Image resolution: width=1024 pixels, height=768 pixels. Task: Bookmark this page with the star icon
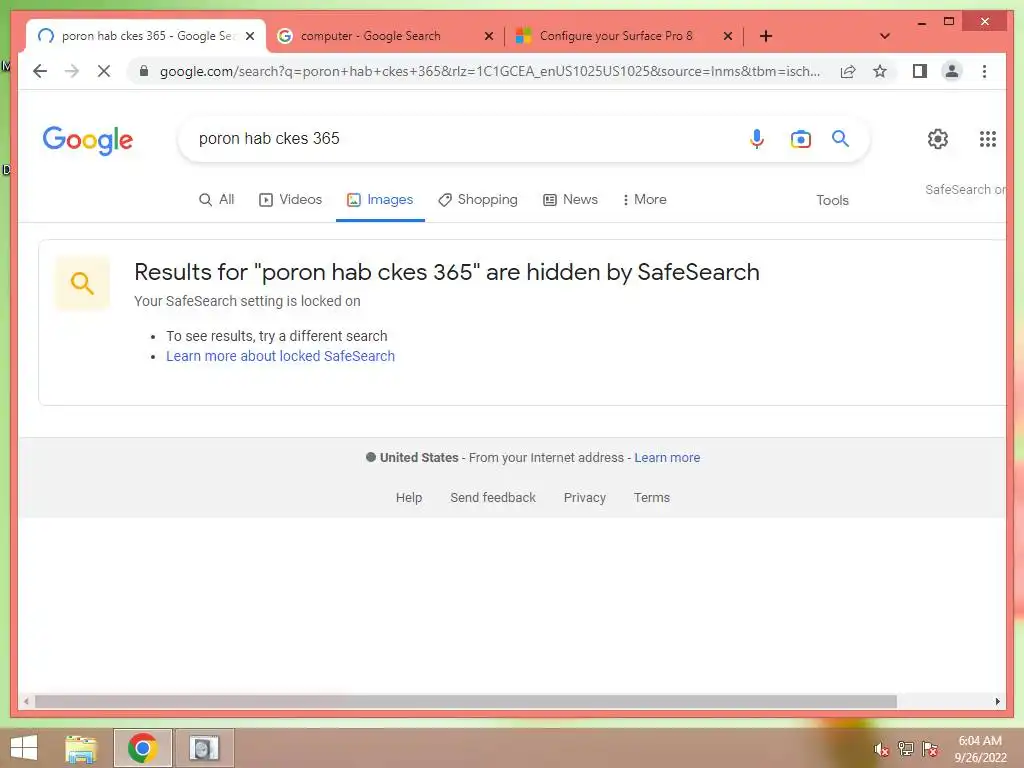pyautogui.click(x=880, y=71)
